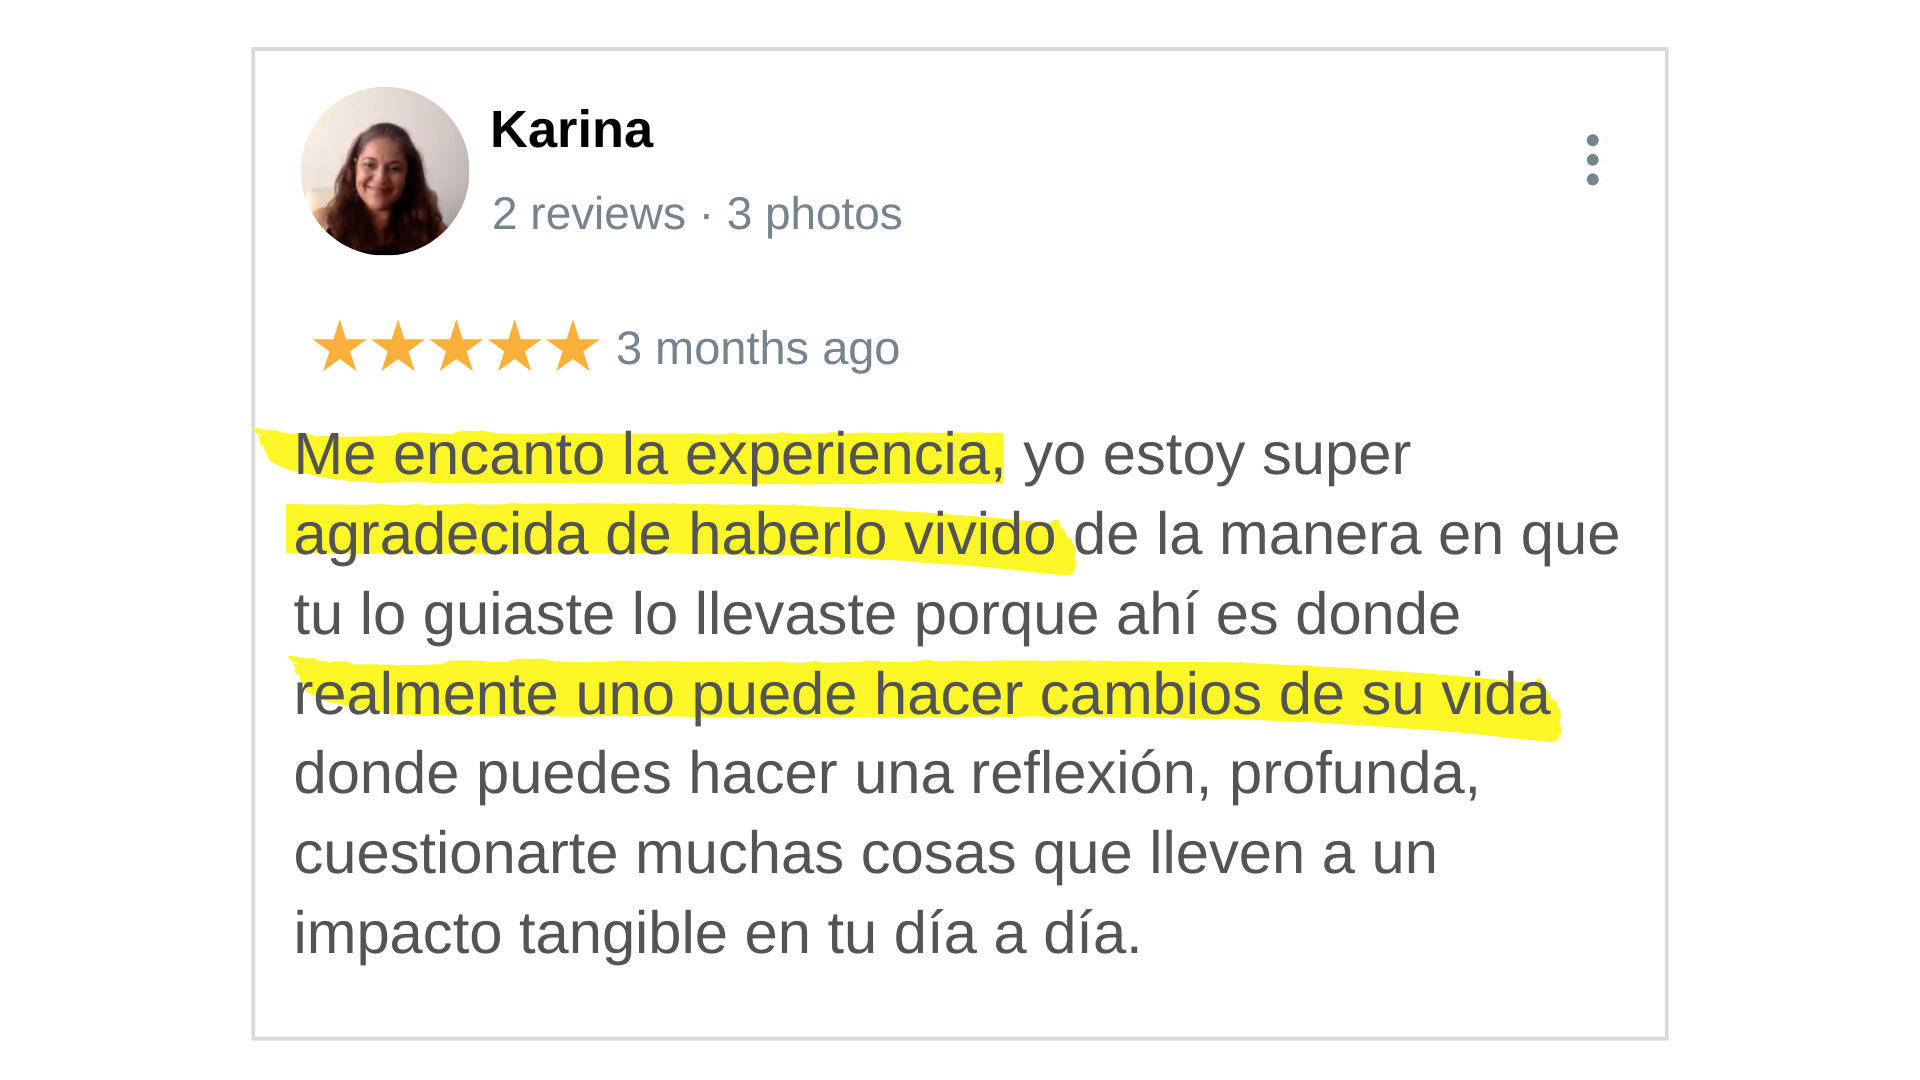Click the '3 photos' text
Screen dimensions: 1920x1080
(814, 214)
